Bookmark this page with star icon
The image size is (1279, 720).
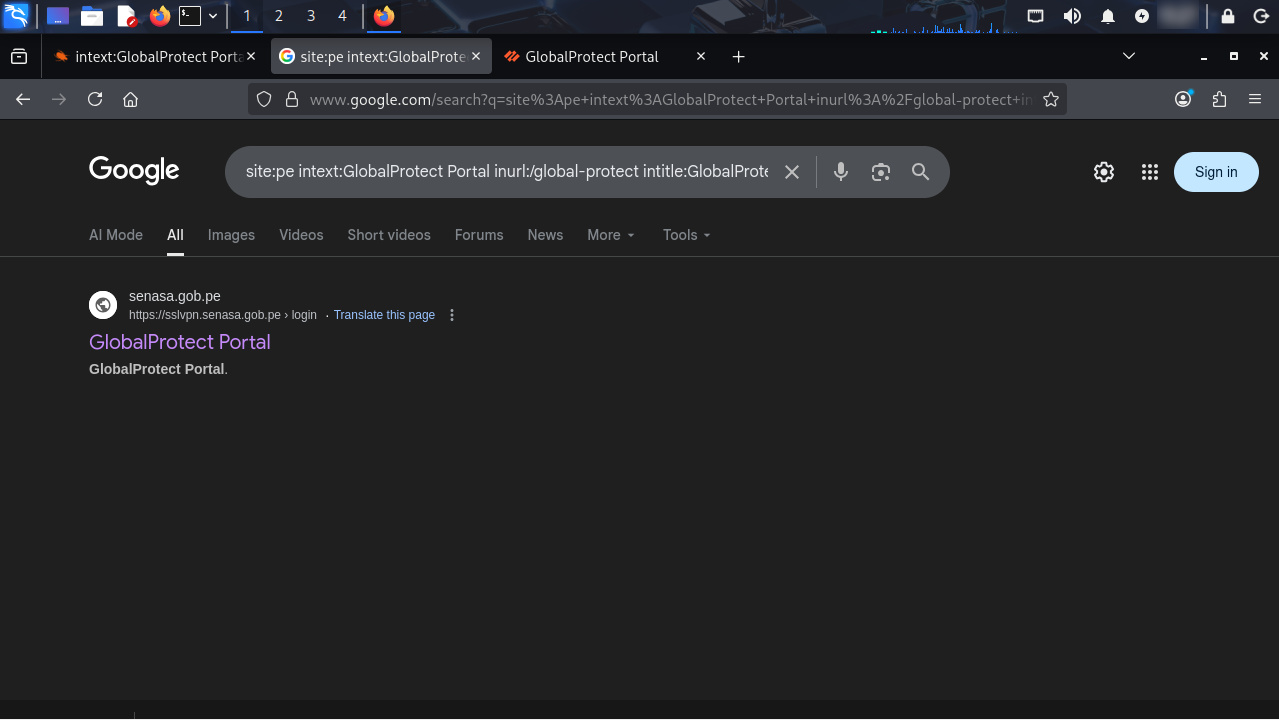click(1051, 99)
